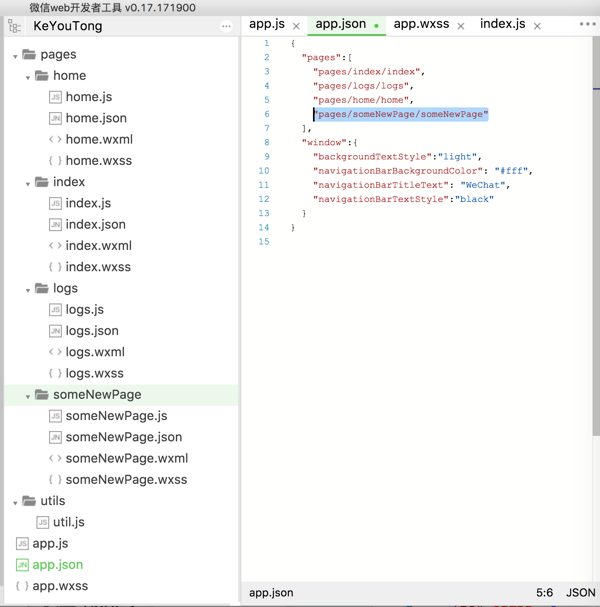This screenshot has height=607, width=600.
Task: Open app.wxss from the project root
Action: point(60,586)
